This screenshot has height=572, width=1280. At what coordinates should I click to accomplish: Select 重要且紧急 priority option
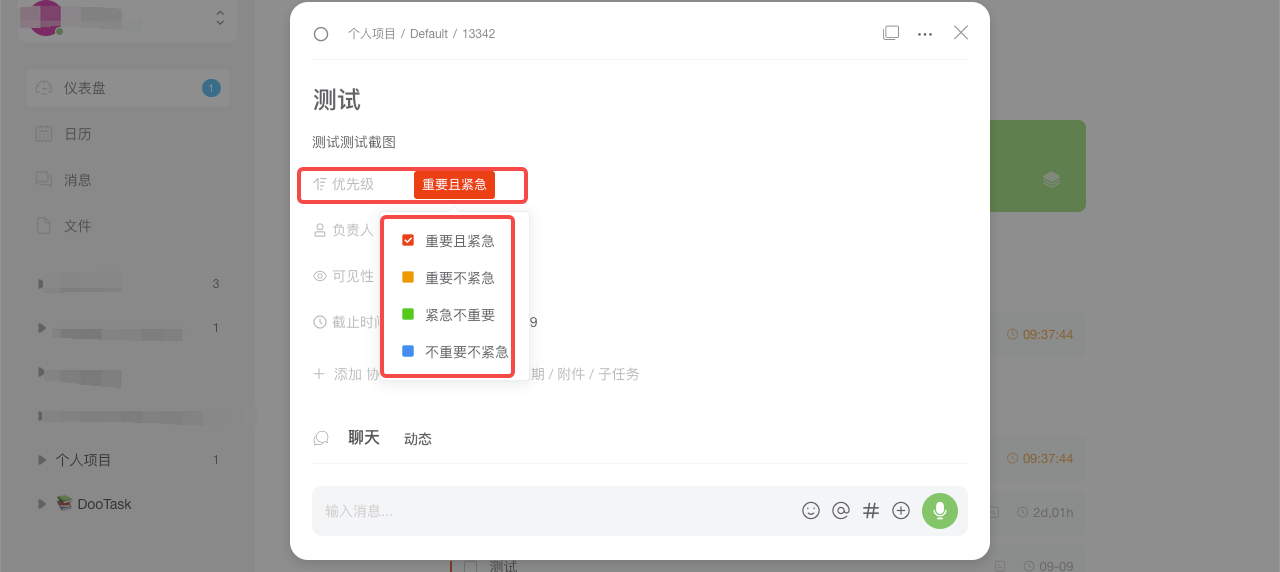point(459,241)
